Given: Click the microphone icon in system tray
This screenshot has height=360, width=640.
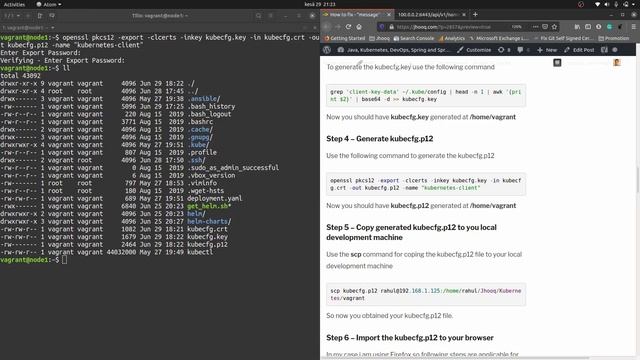Looking at the screenshot, I should [x=616, y=4].
